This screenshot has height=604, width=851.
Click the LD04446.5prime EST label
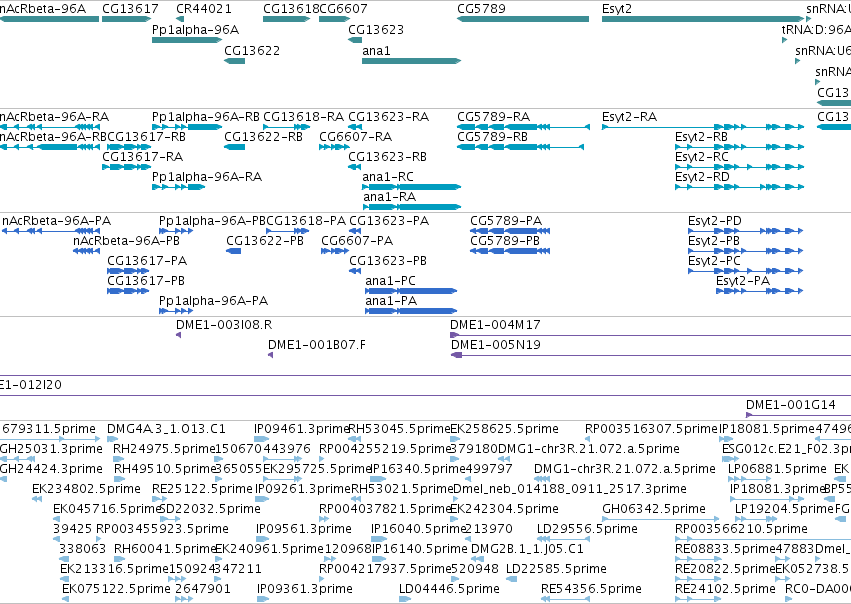point(449,589)
